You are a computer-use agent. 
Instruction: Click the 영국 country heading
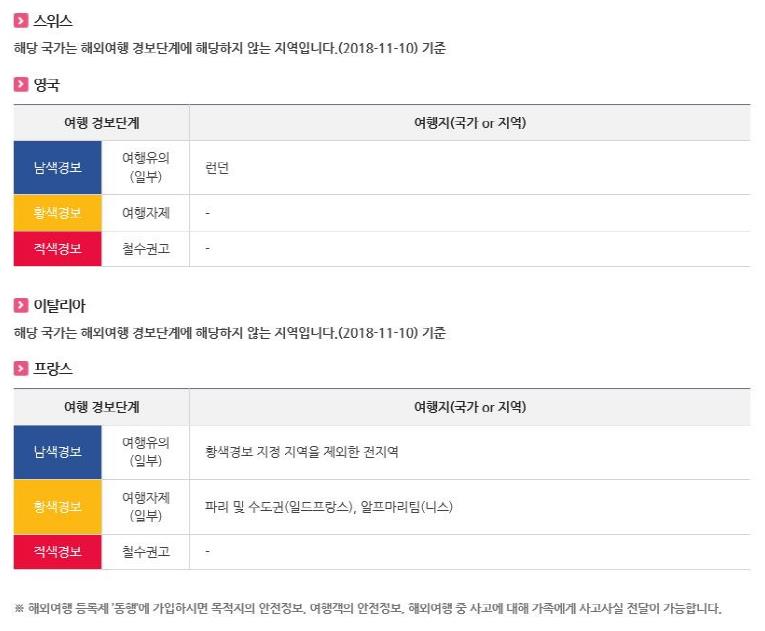(x=47, y=85)
